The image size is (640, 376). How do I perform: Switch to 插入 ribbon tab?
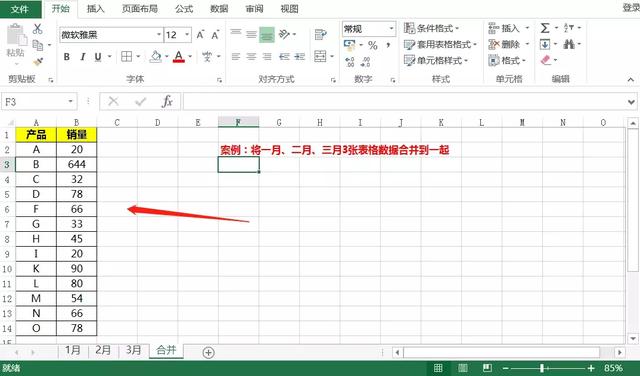click(x=96, y=9)
